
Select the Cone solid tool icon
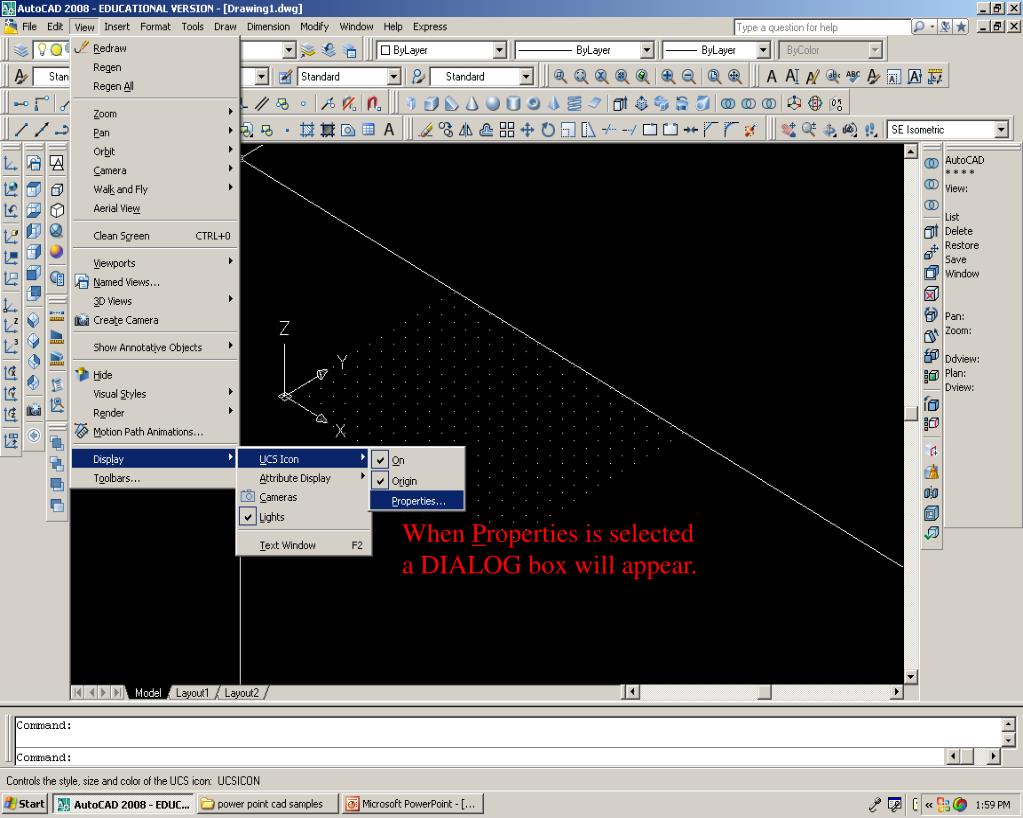[473, 103]
